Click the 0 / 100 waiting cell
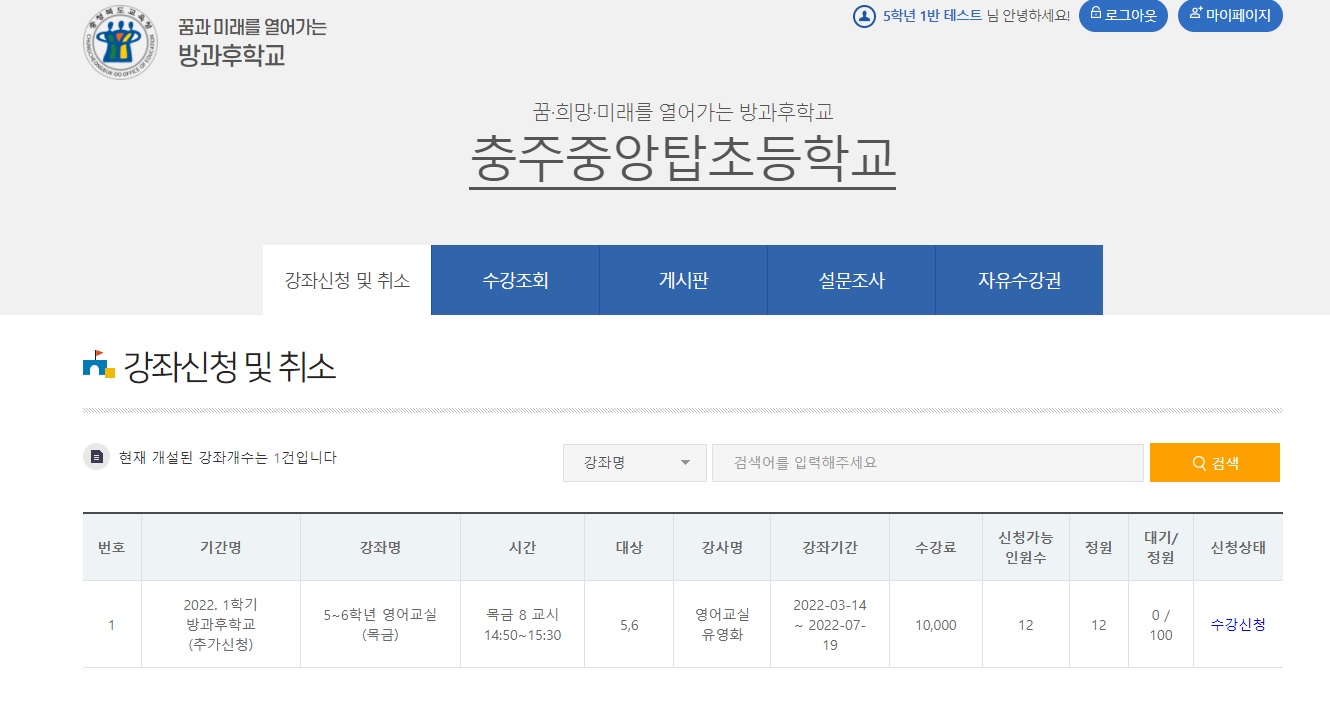 [x=1161, y=625]
